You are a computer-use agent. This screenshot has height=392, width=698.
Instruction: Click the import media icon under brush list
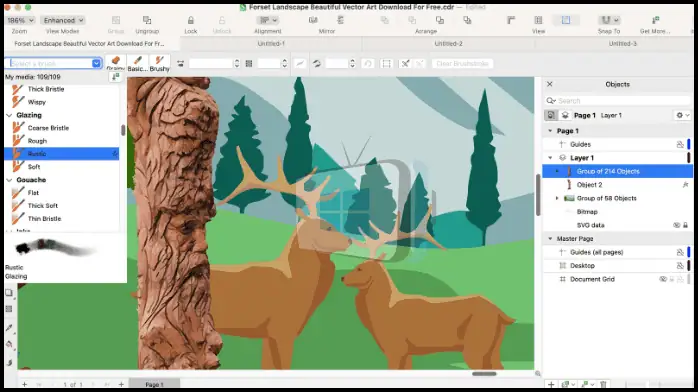116,77
